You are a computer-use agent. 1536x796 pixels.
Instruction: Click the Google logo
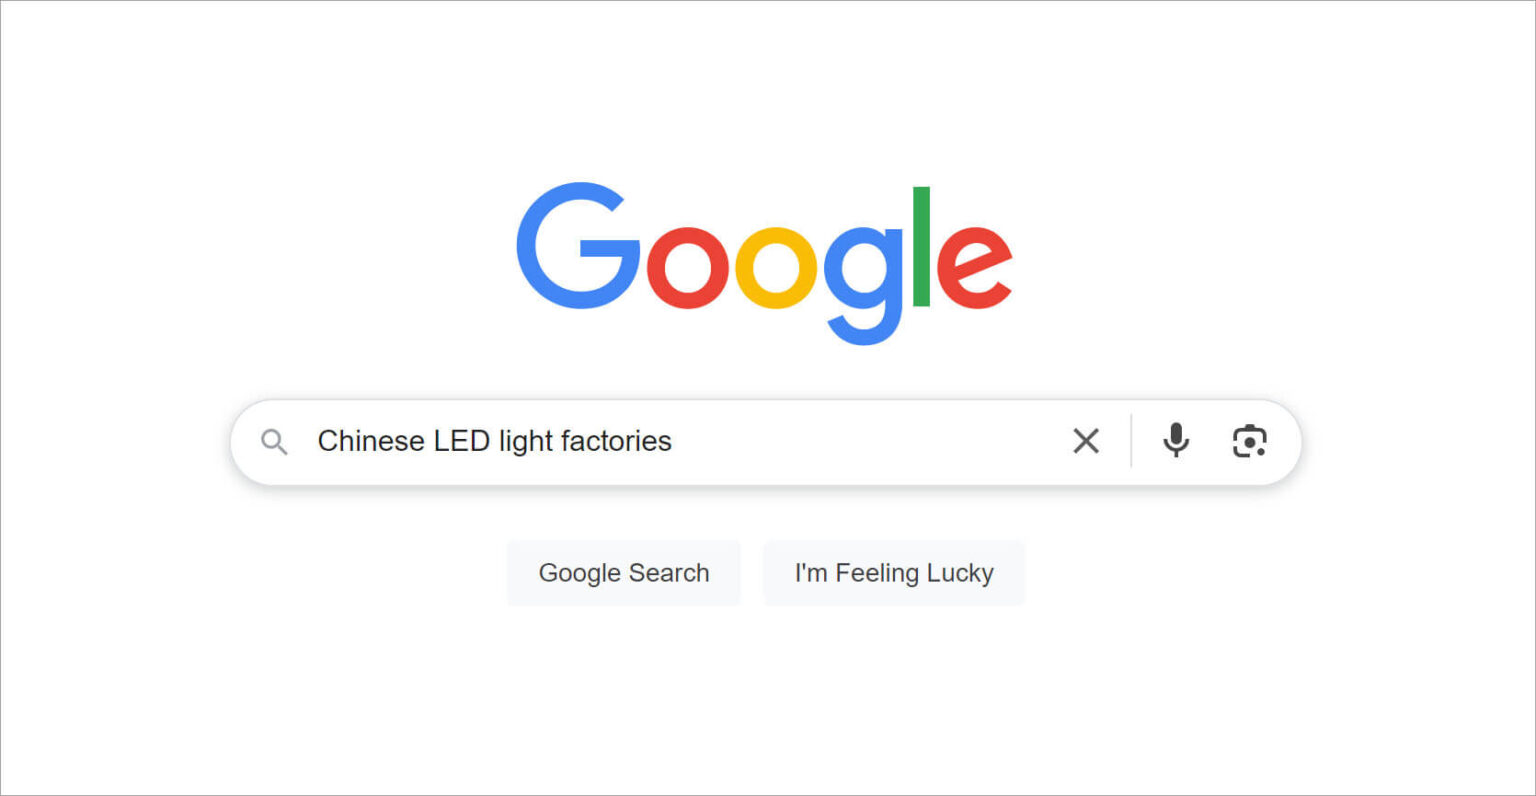765,264
